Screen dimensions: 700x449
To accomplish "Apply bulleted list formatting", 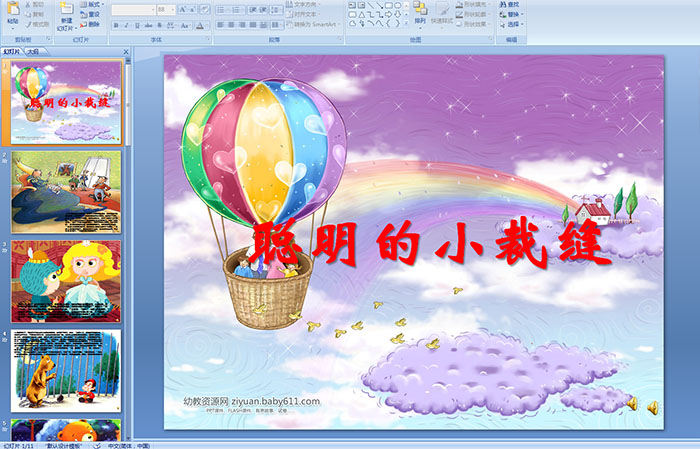I will [222, 9].
